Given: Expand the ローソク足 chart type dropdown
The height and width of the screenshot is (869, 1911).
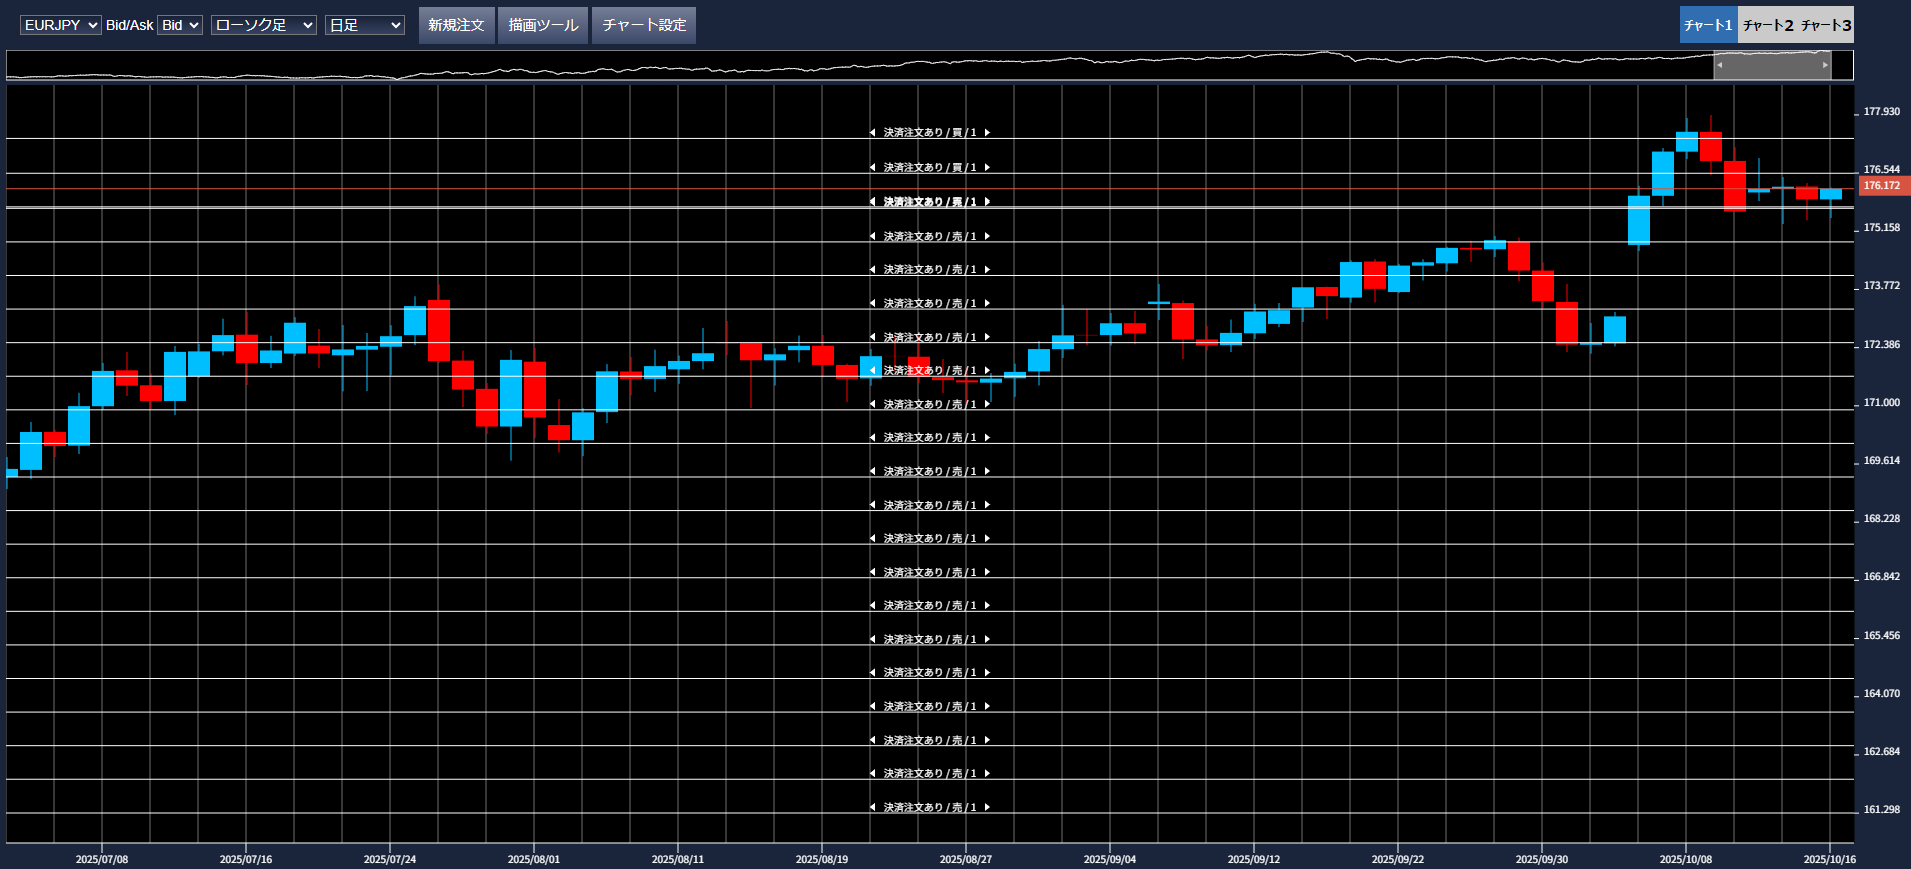Looking at the screenshot, I should coord(264,25).
